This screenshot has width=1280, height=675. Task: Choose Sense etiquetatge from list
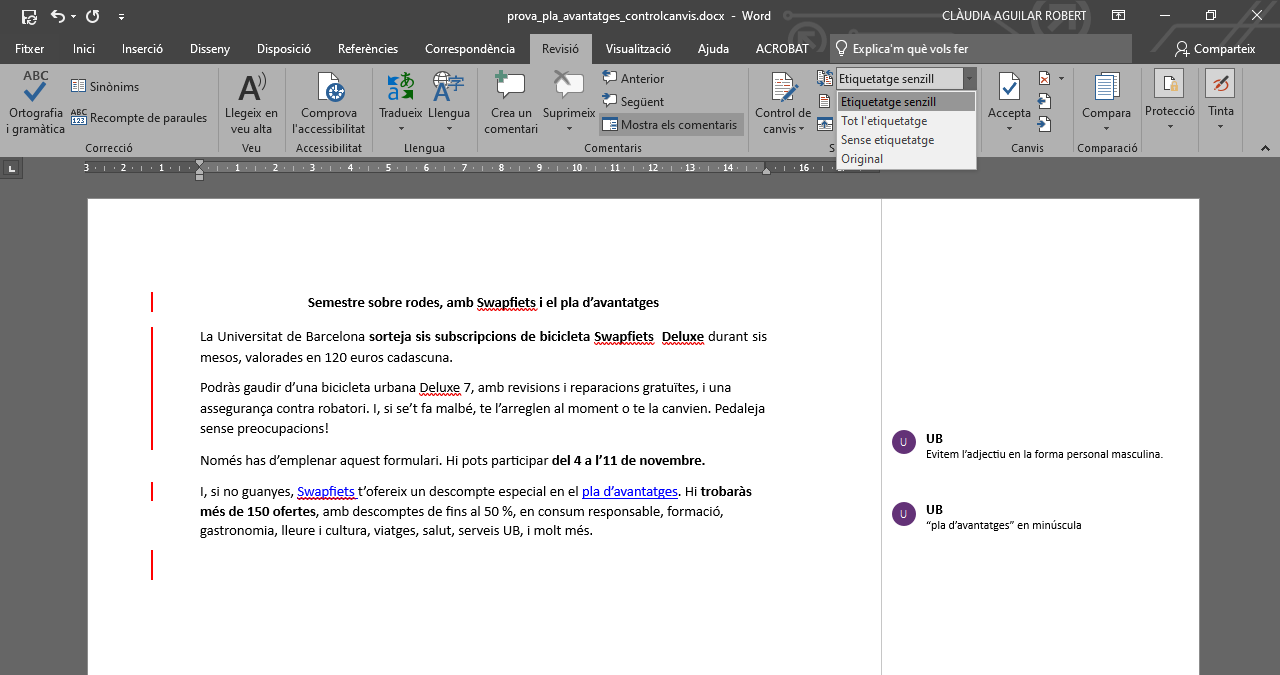point(887,140)
